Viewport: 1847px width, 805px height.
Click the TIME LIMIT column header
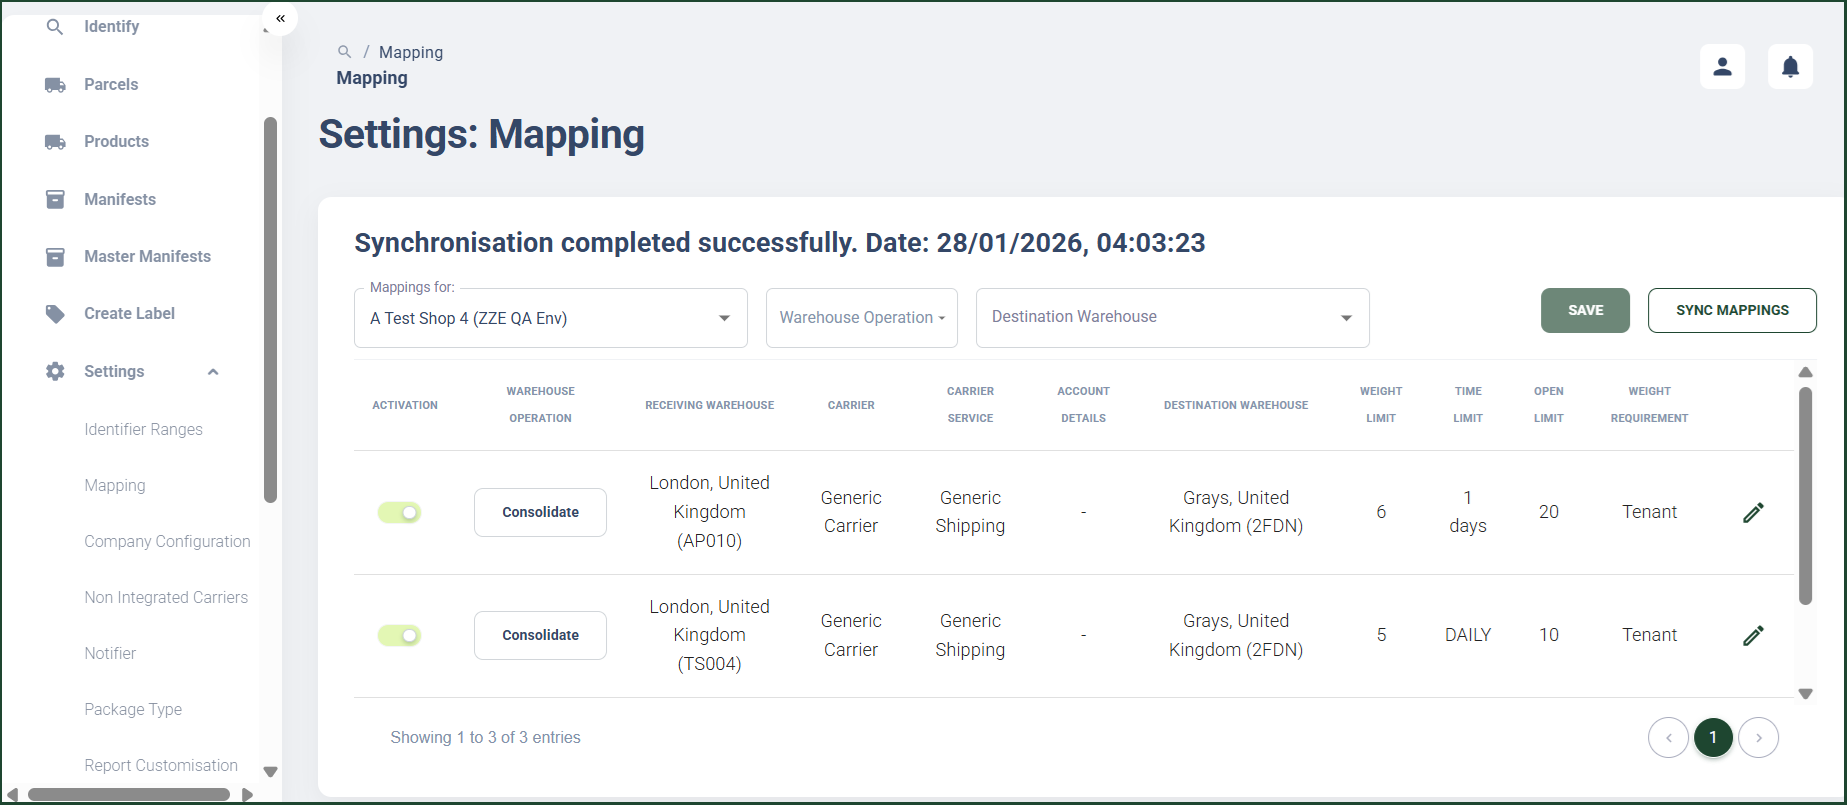pos(1468,405)
